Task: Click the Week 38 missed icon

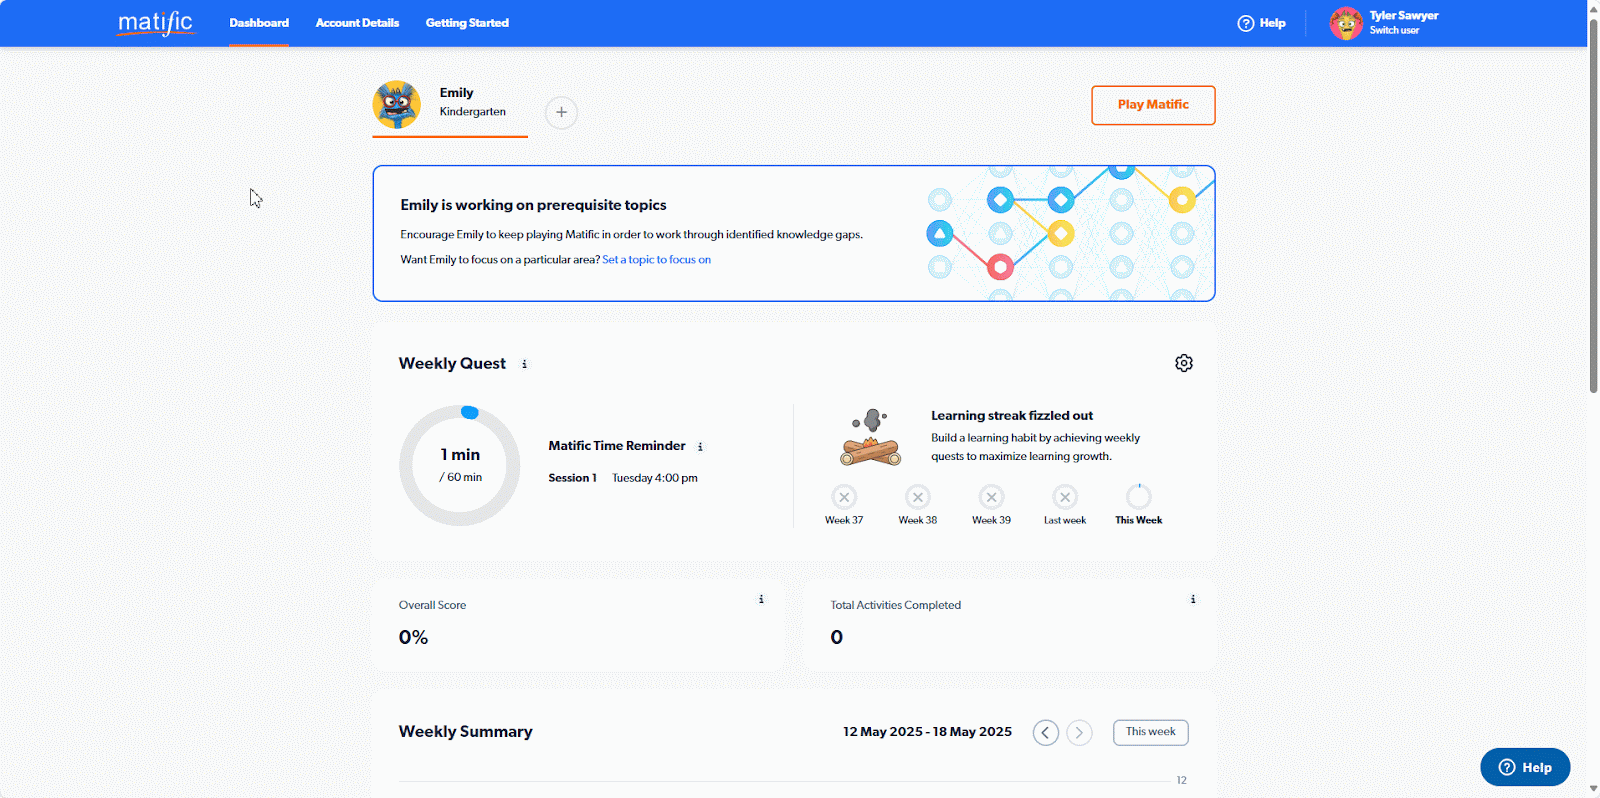Action: coord(918,497)
